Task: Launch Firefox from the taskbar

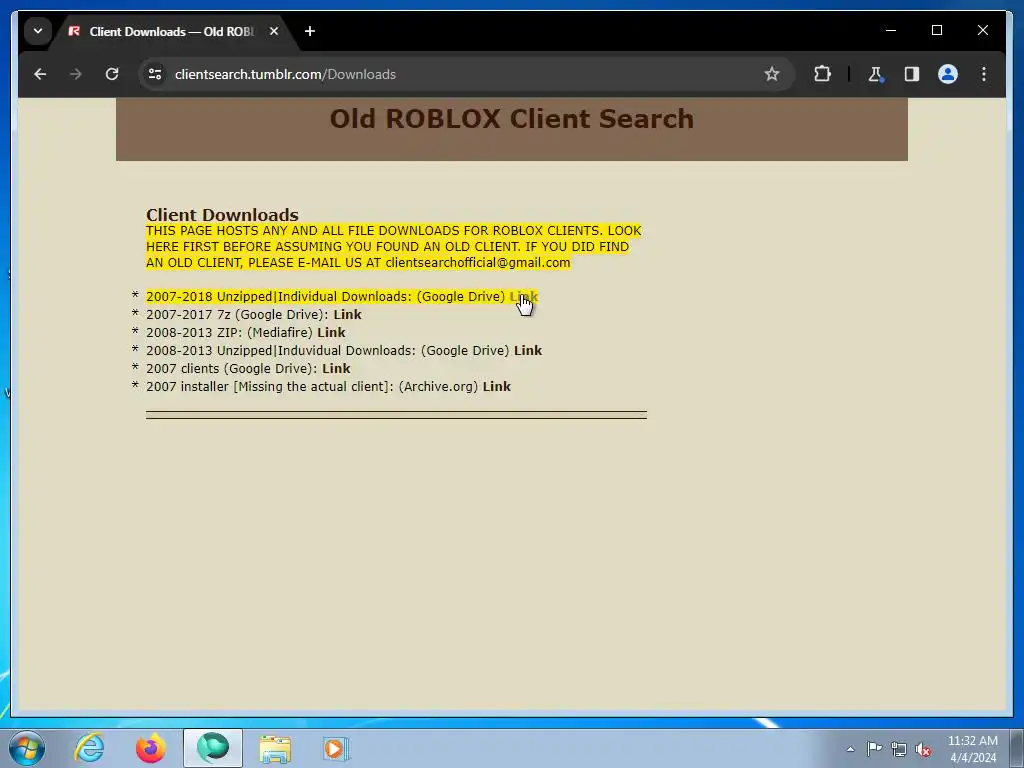Action: pos(151,748)
